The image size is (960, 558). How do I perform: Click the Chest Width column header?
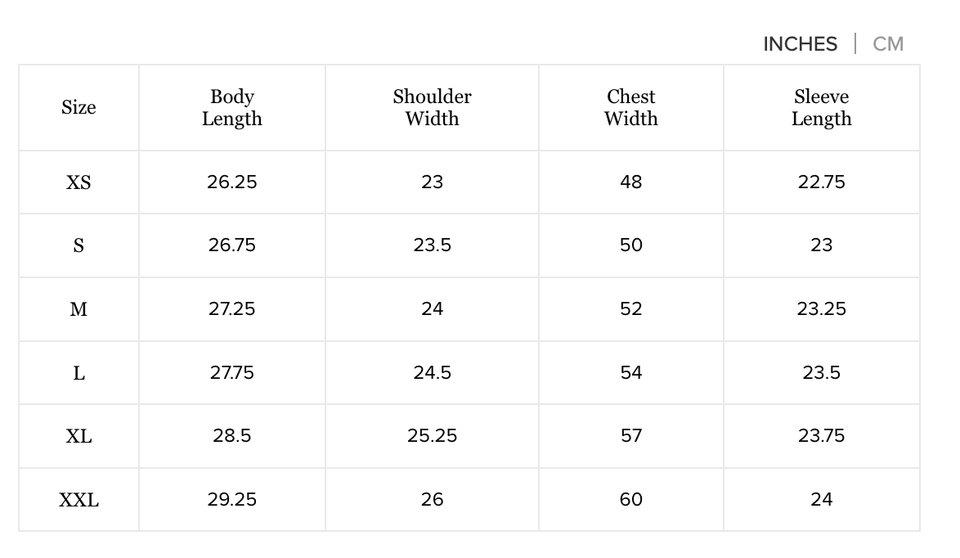click(x=631, y=108)
